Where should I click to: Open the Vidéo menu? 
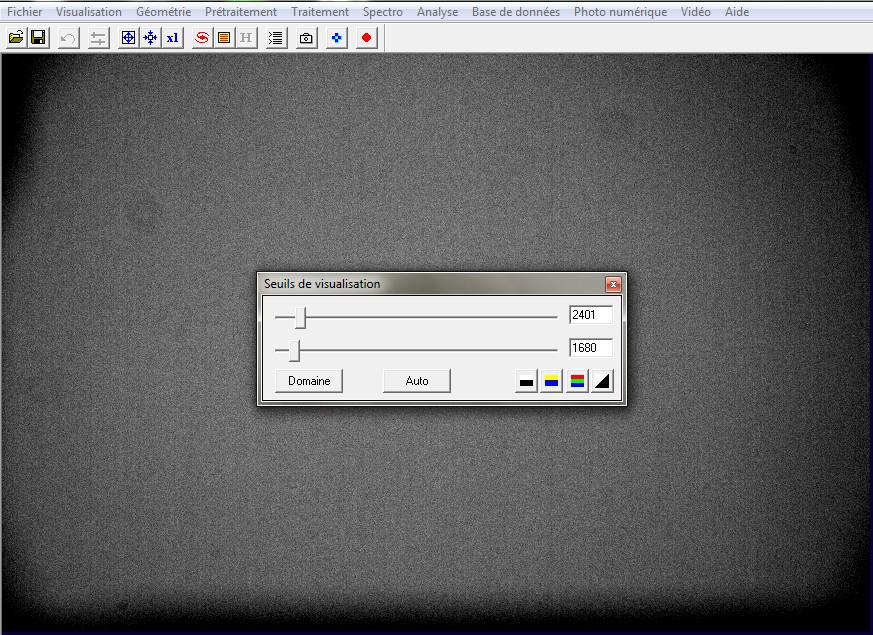click(x=695, y=12)
